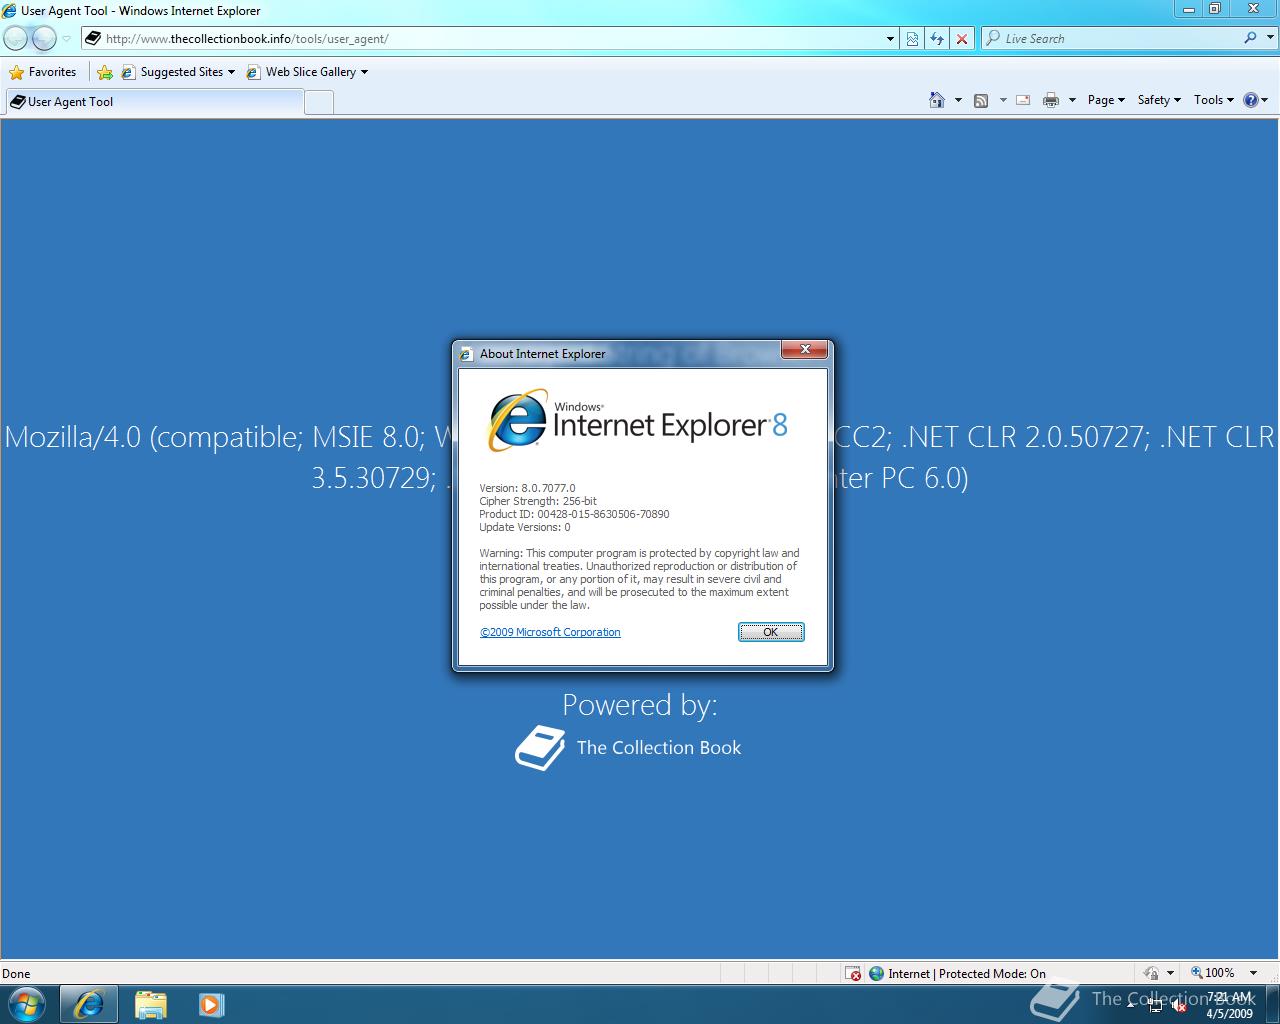The height and width of the screenshot is (1024, 1280).
Task: Open Windows Media Player from the taskbar
Action: click(211, 1005)
